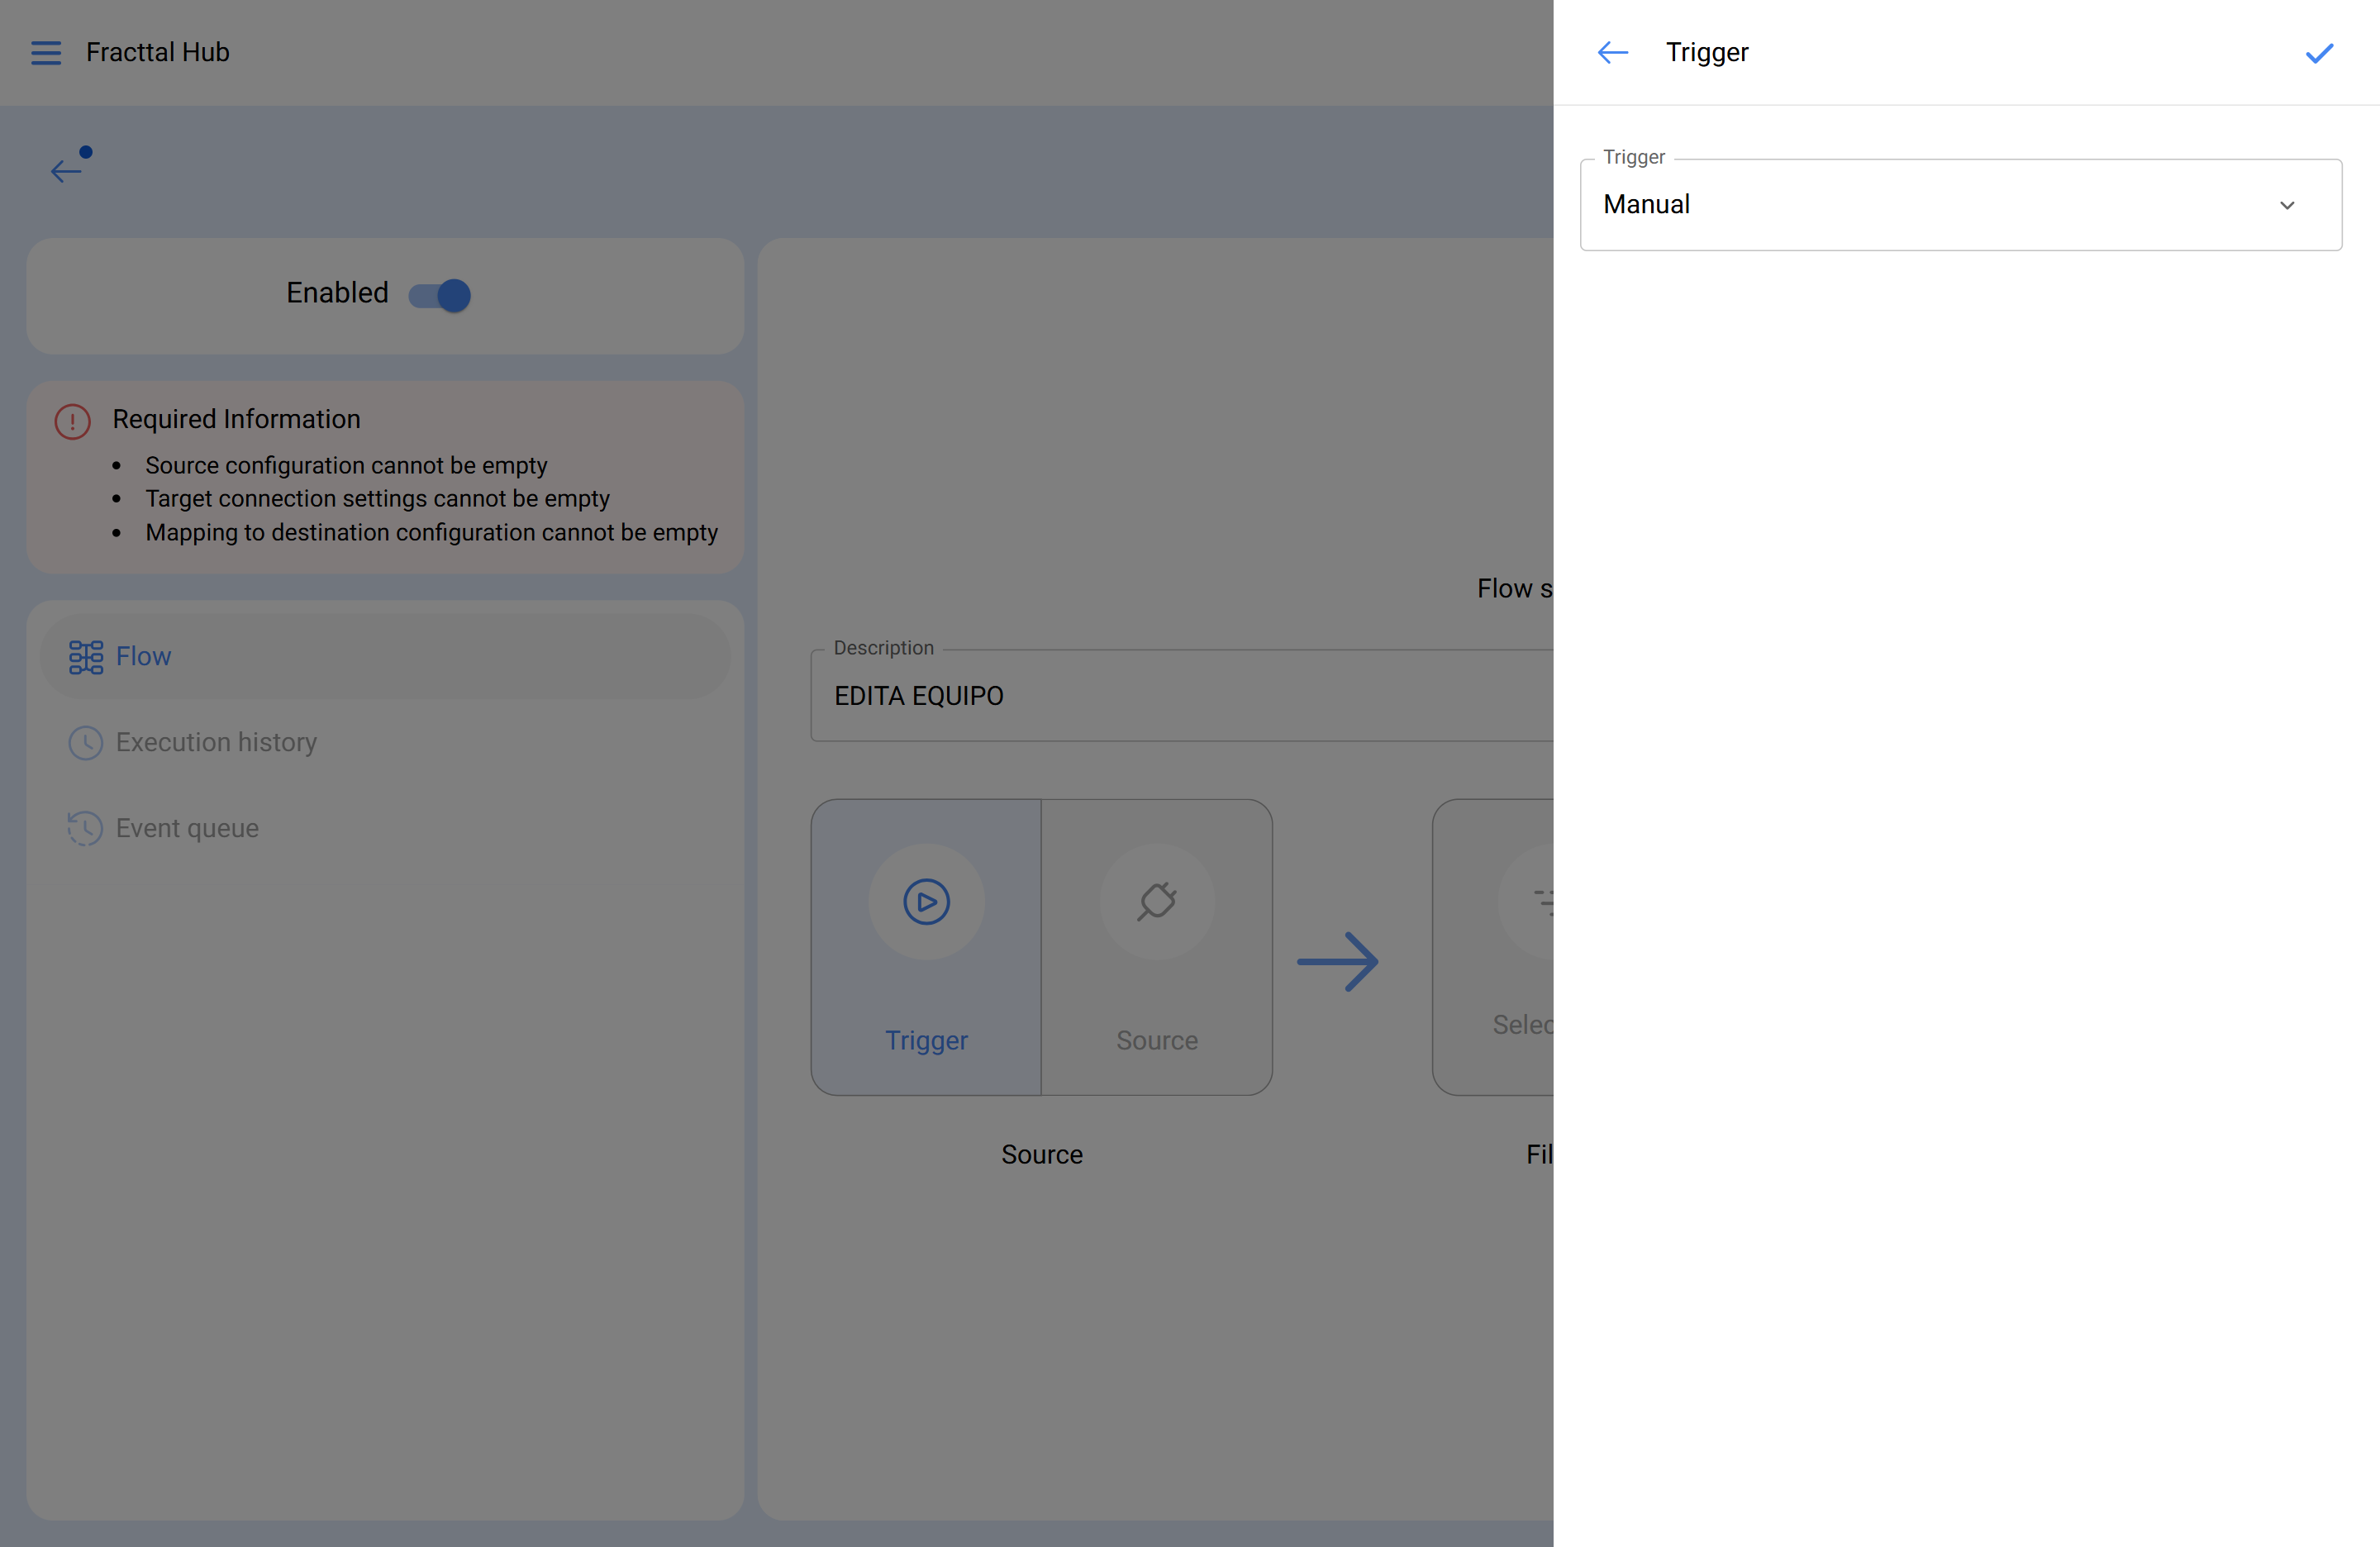This screenshot has width=2380, height=1547.
Task: Click the blue arrow between flow steps
Action: point(1338,962)
